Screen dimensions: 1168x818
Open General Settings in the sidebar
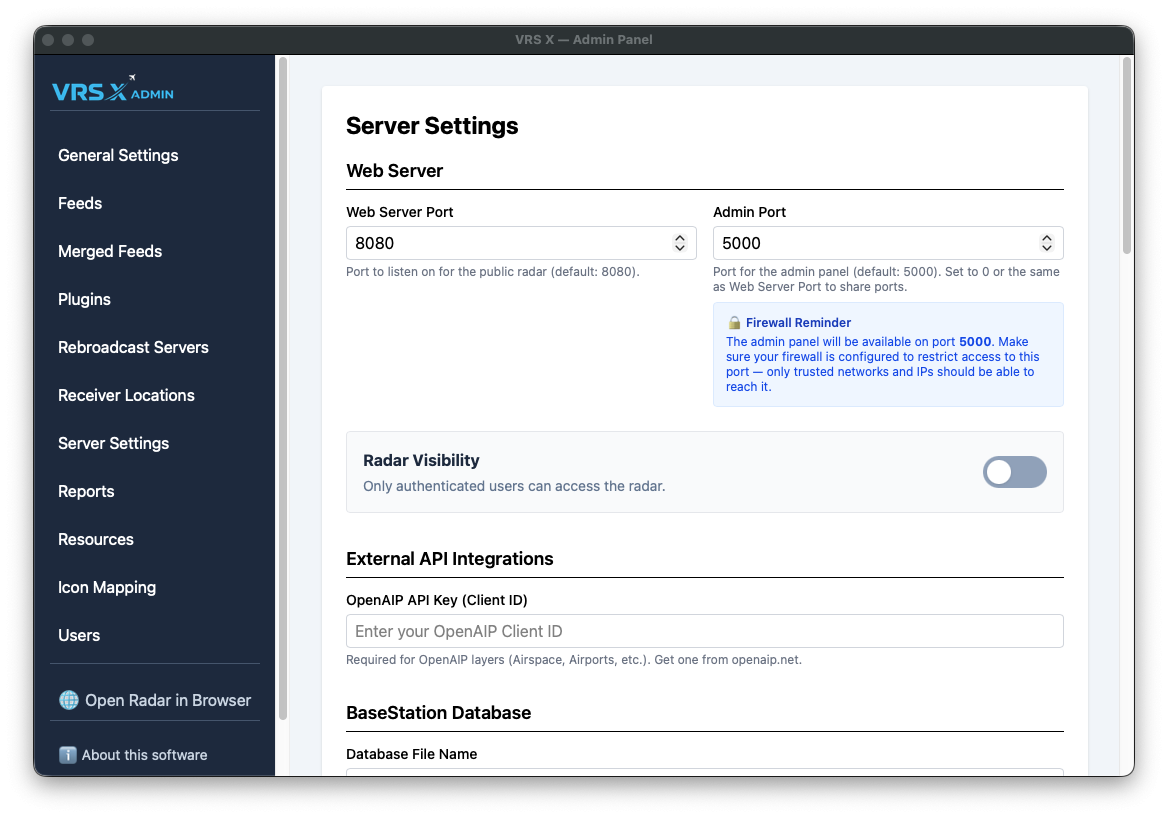118,155
